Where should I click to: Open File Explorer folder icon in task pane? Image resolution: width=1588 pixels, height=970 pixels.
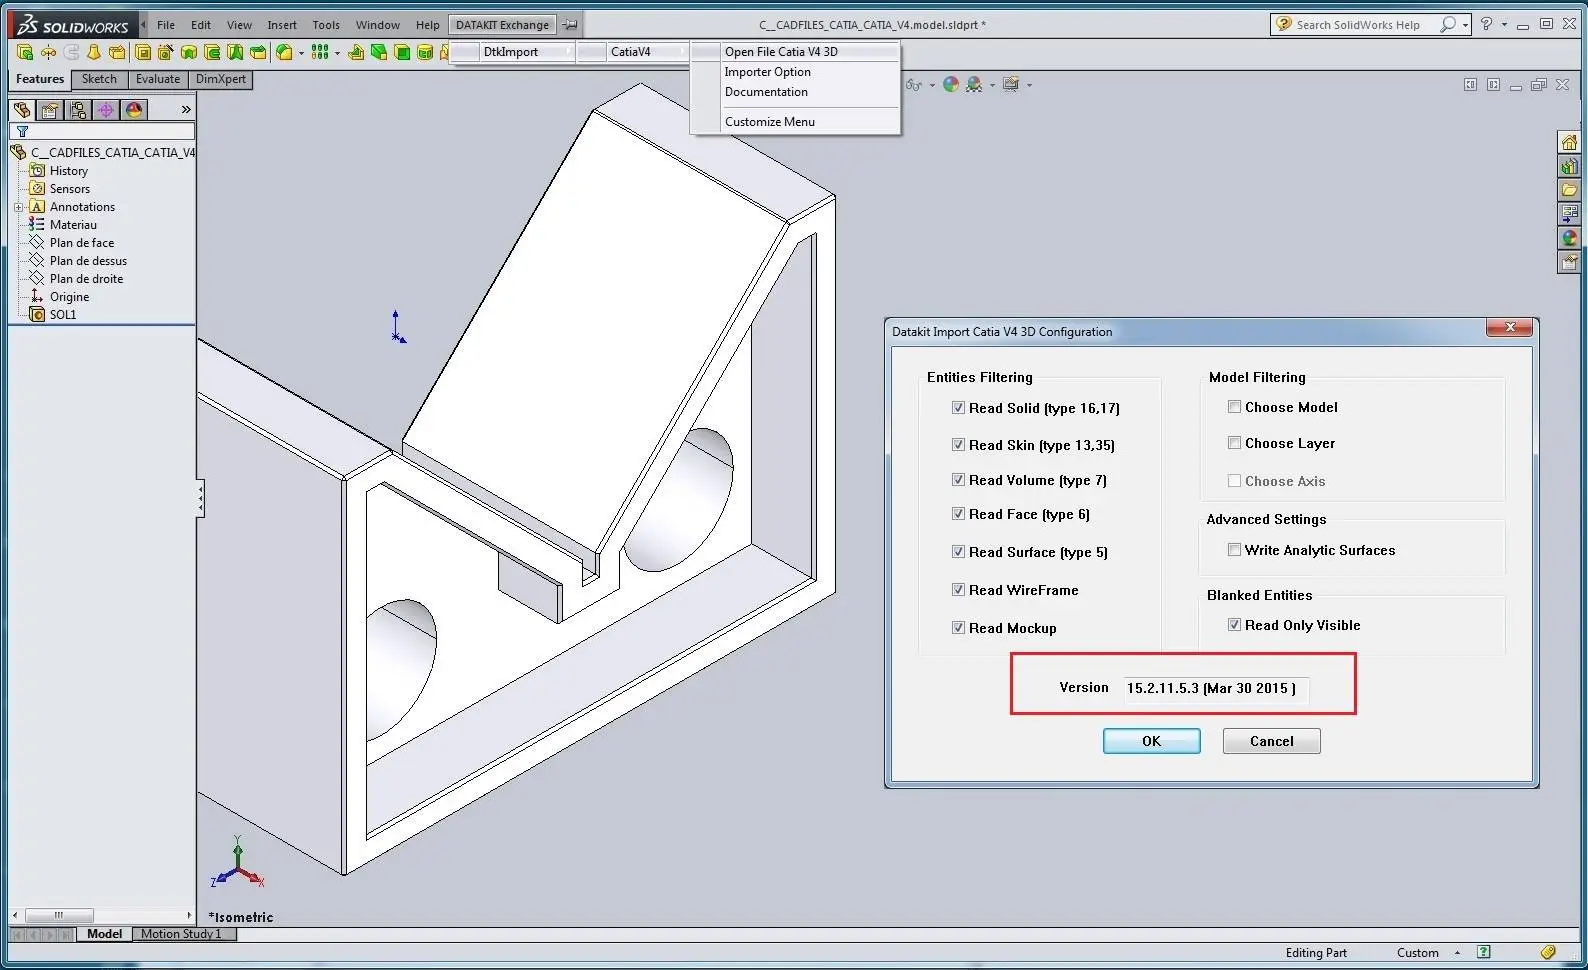point(1569,190)
